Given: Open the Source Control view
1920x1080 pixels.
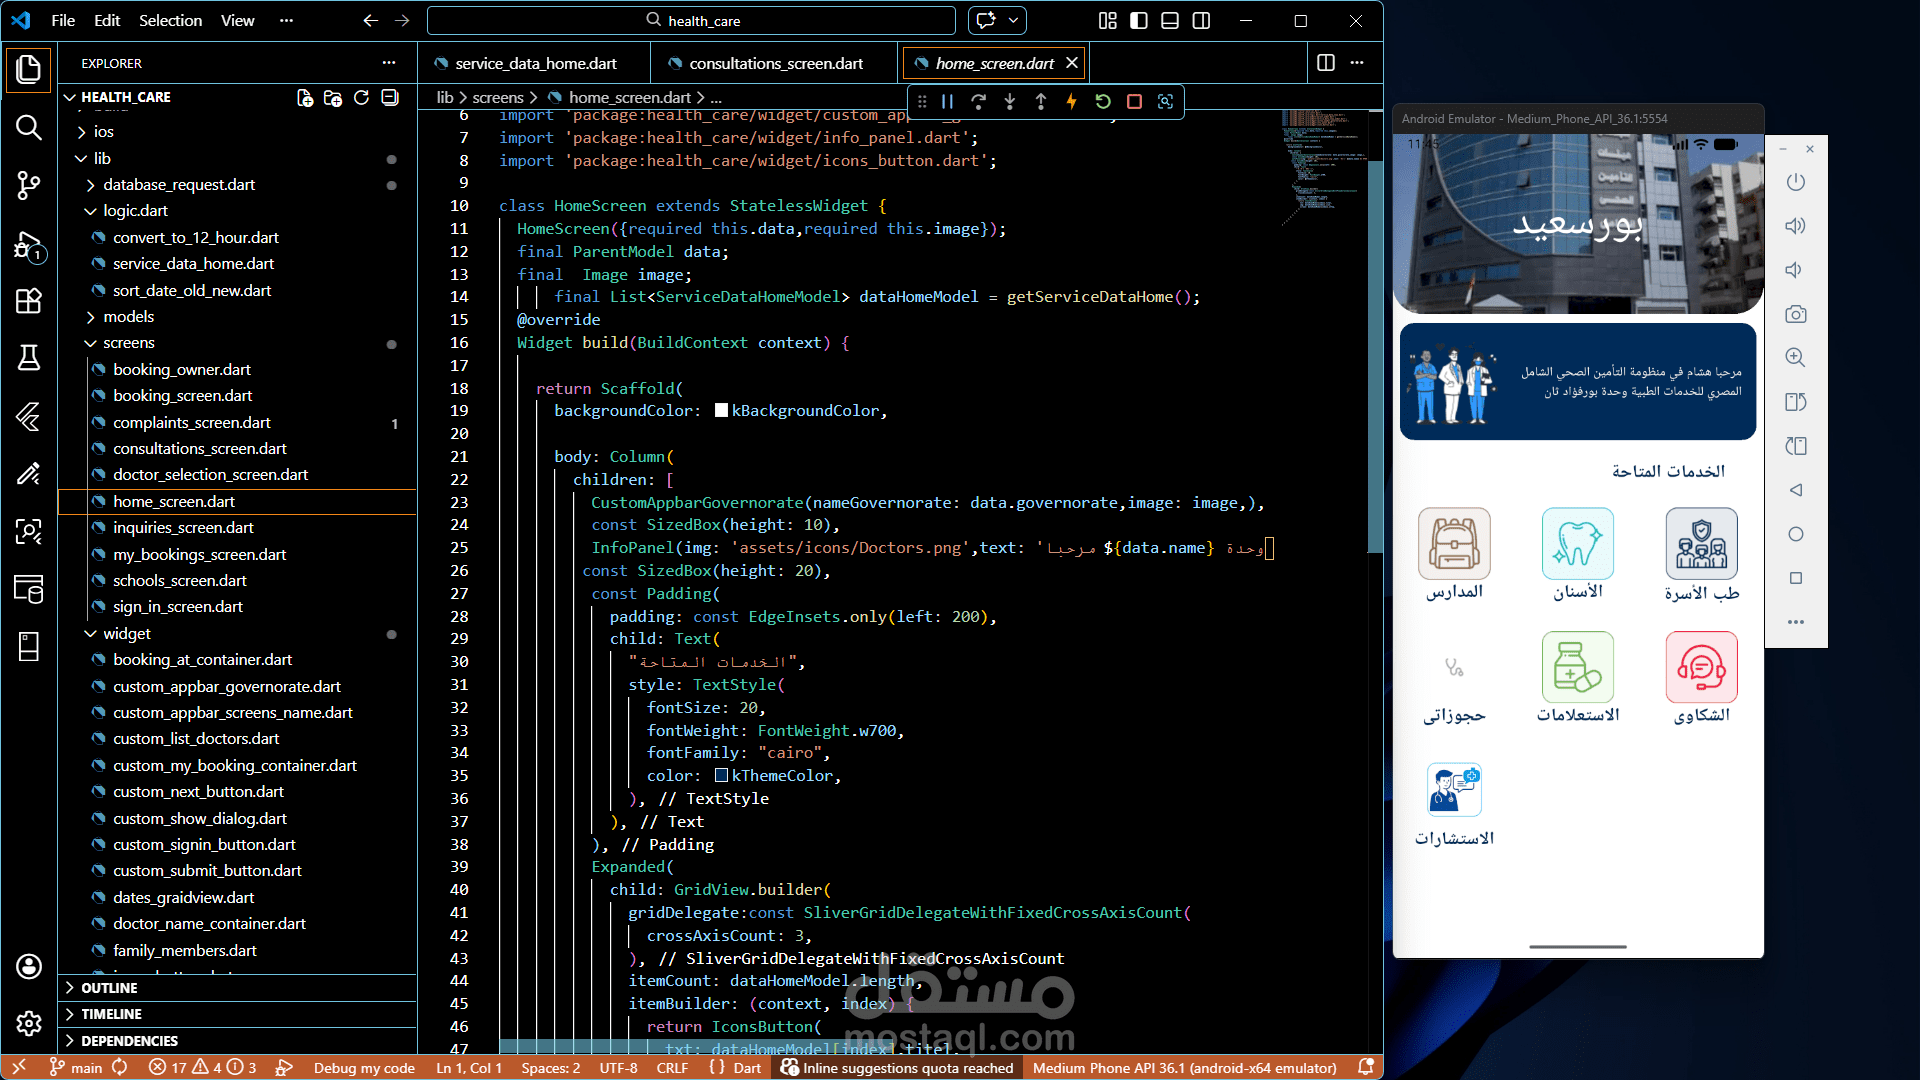Looking at the screenshot, I should pos(28,185).
